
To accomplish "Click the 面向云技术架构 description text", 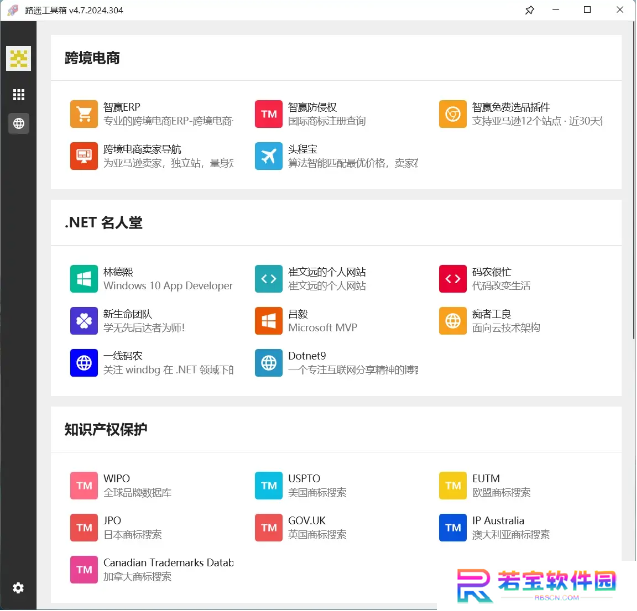I will (506, 327).
